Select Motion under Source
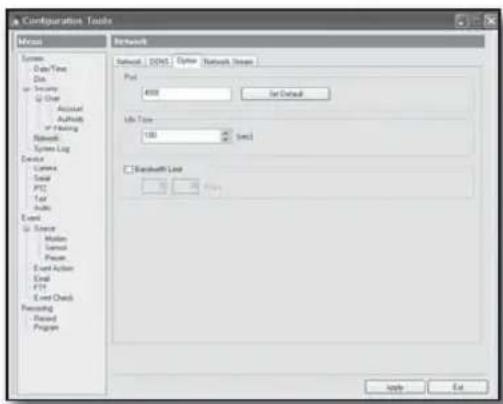503x404 pixels. click(x=56, y=239)
